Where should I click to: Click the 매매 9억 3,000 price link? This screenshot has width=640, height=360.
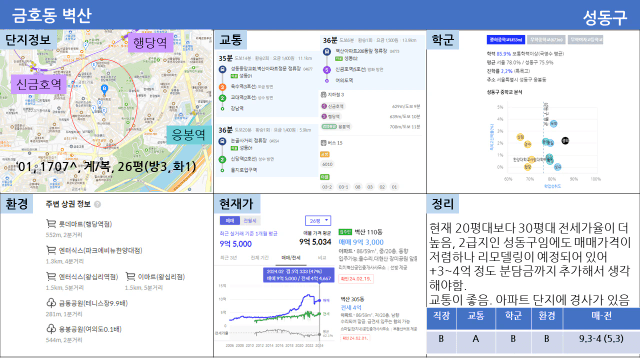click(361, 242)
